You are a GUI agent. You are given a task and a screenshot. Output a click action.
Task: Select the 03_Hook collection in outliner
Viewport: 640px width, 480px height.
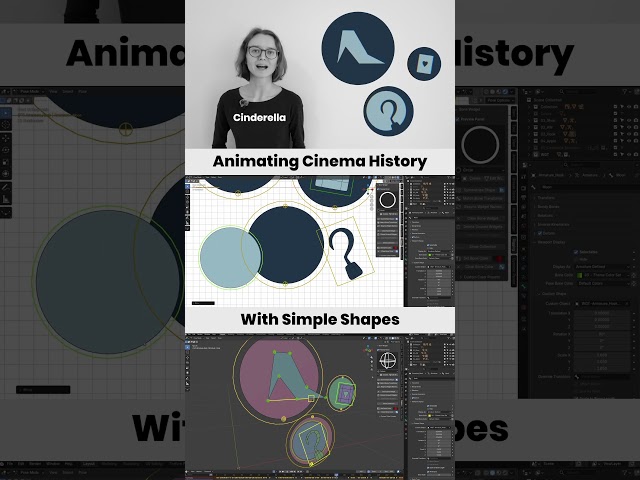548,134
